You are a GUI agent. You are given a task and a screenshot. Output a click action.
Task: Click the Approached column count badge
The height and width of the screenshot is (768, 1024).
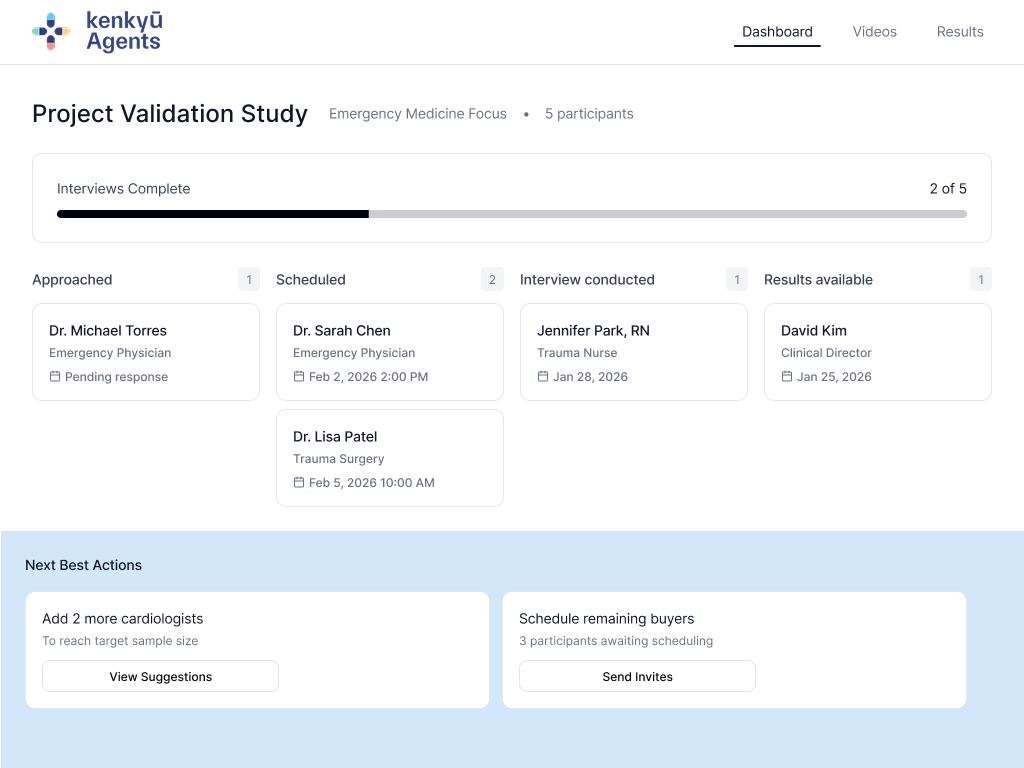[x=249, y=280]
